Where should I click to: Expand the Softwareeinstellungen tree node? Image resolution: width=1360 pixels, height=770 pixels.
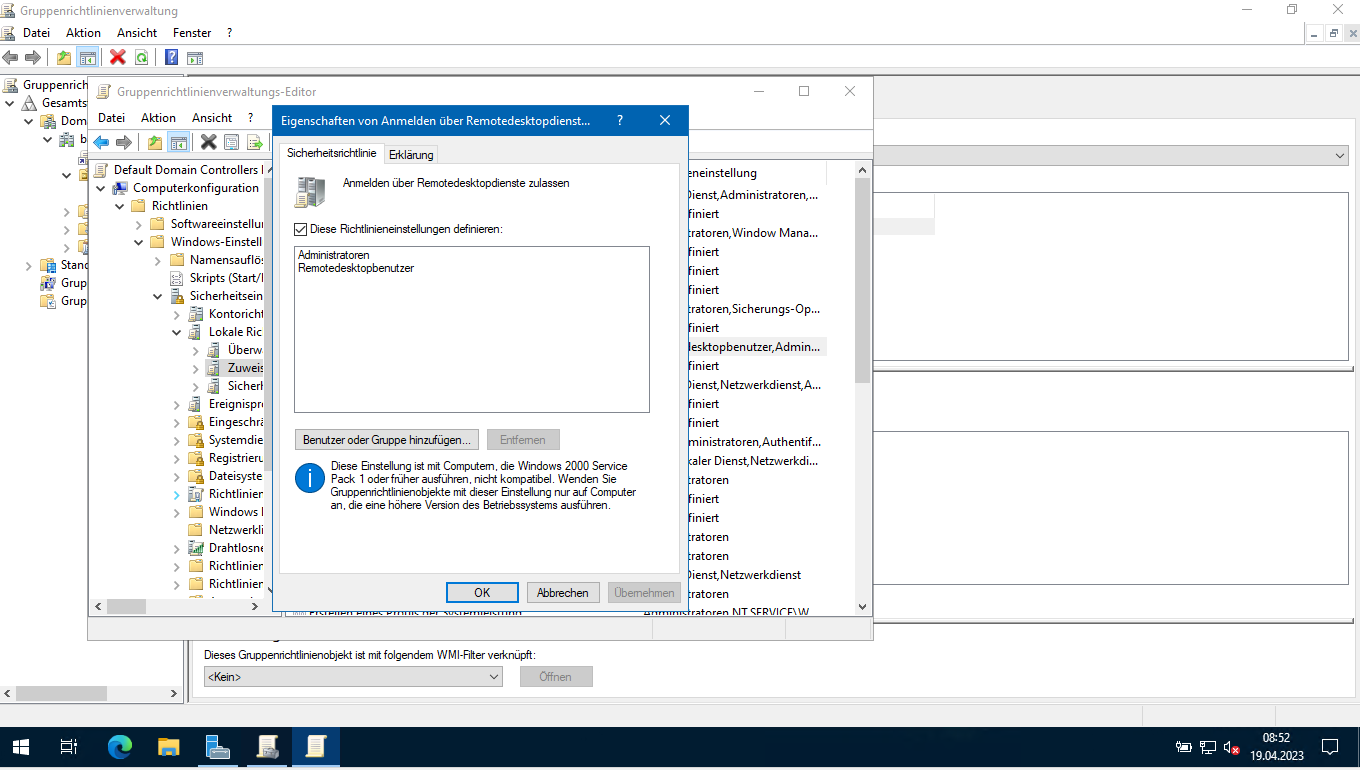[139, 224]
